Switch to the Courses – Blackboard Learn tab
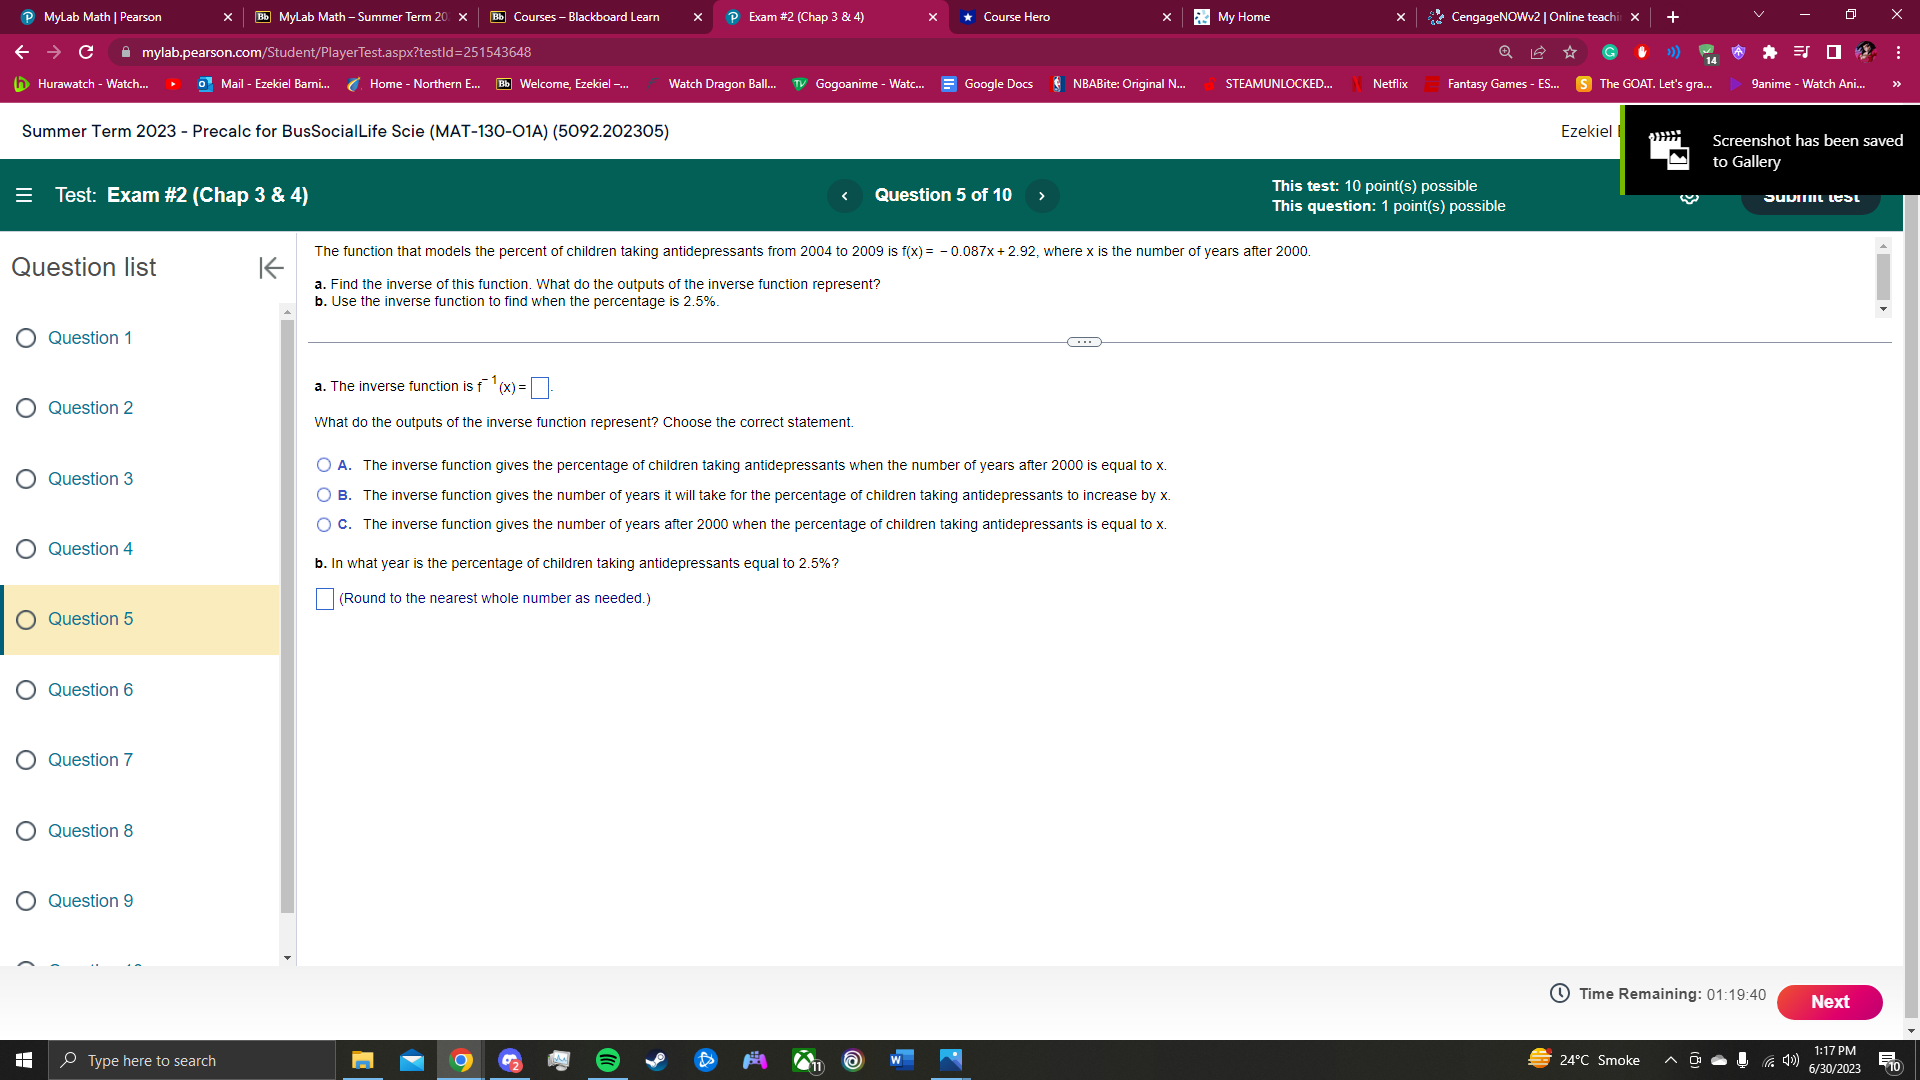 [x=585, y=17]
